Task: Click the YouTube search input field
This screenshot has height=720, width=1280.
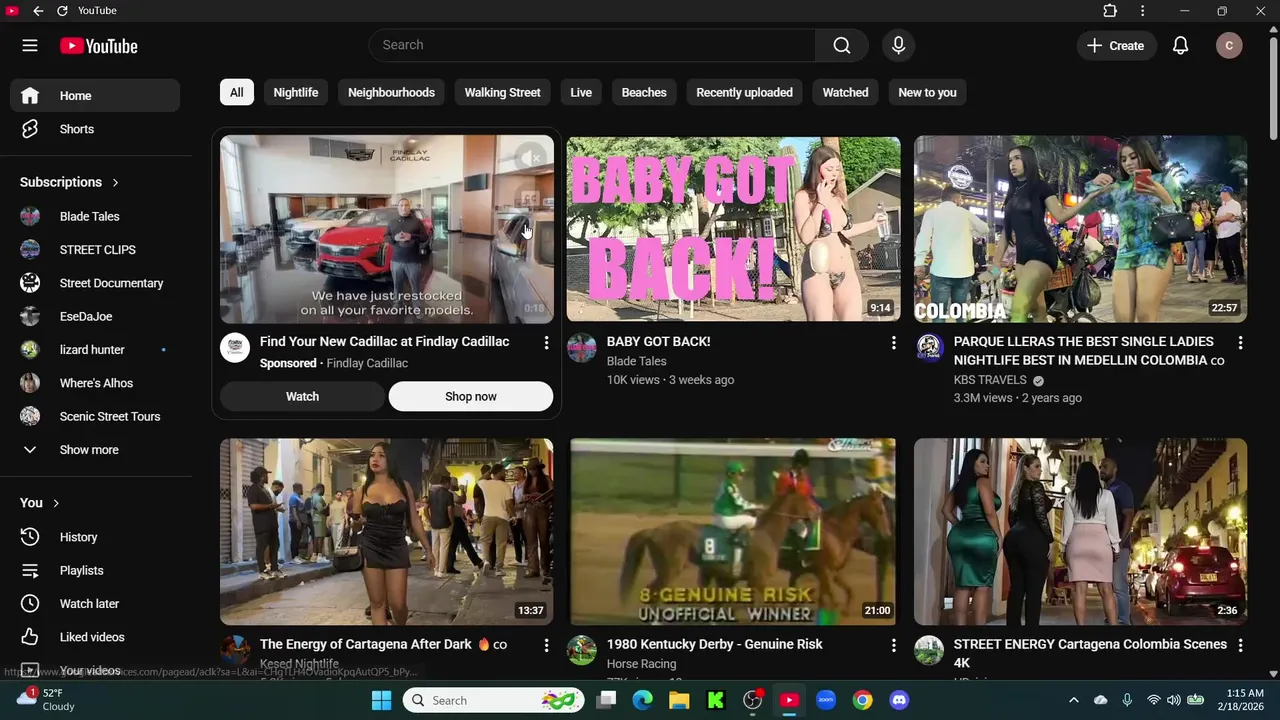Action: click(x=592, y=45)
